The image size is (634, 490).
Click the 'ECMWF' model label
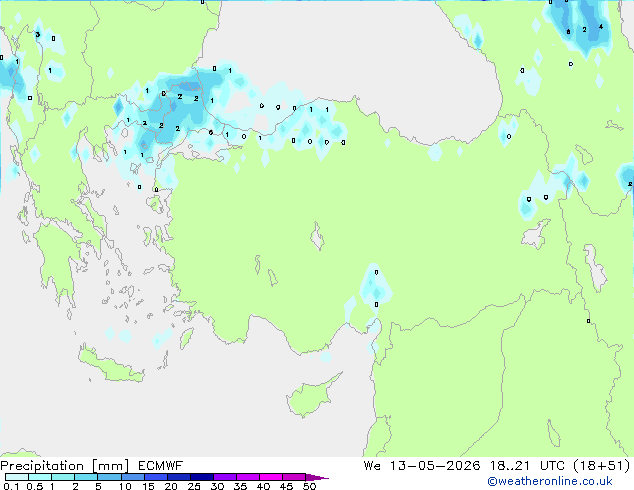point(161,466)
